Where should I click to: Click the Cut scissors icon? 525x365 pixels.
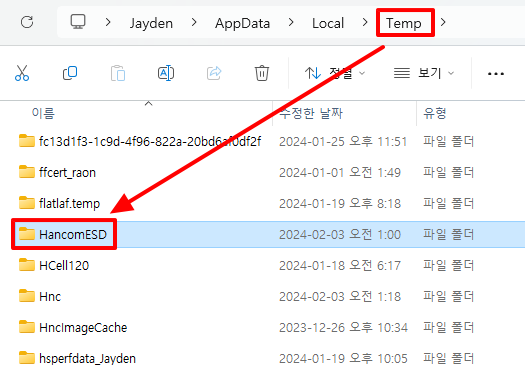pyautogui.click(x=22, y=73)
